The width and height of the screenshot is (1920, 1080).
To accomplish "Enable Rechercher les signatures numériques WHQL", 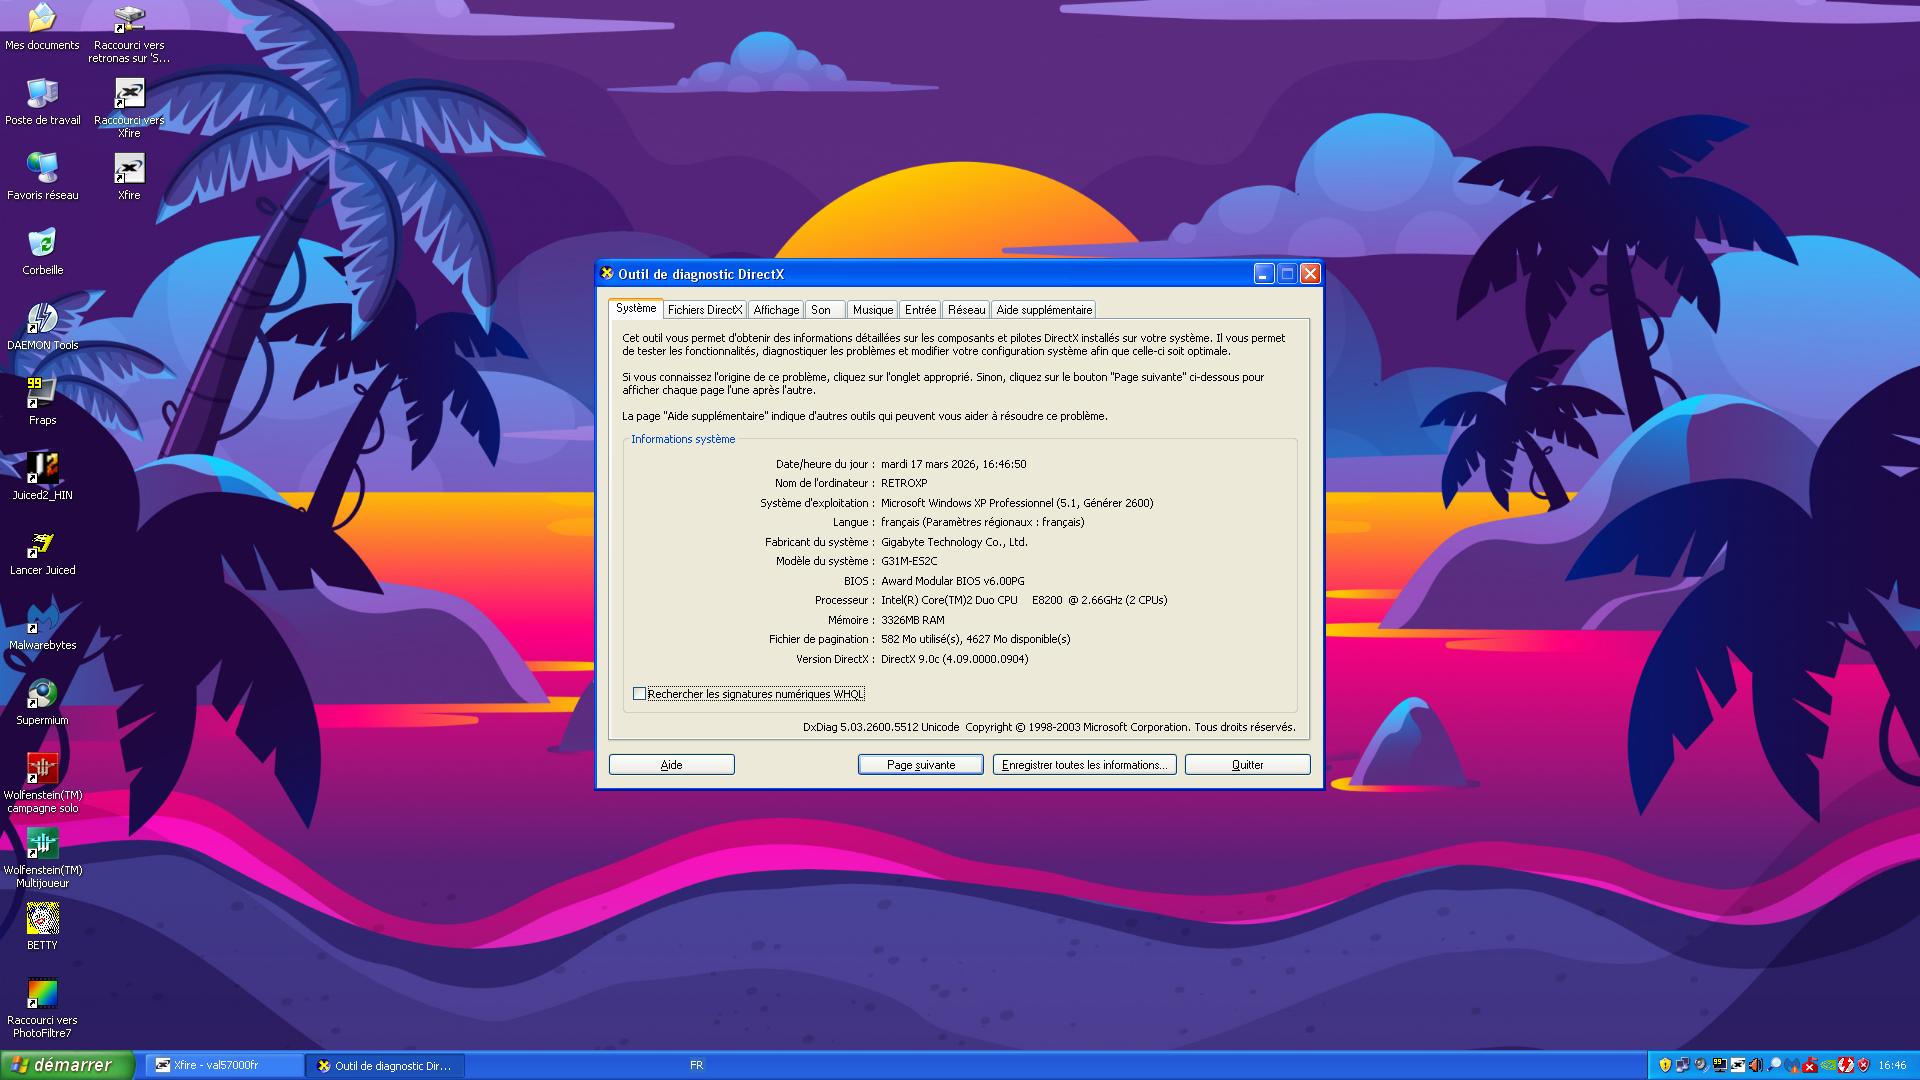I will click(640, 694).
